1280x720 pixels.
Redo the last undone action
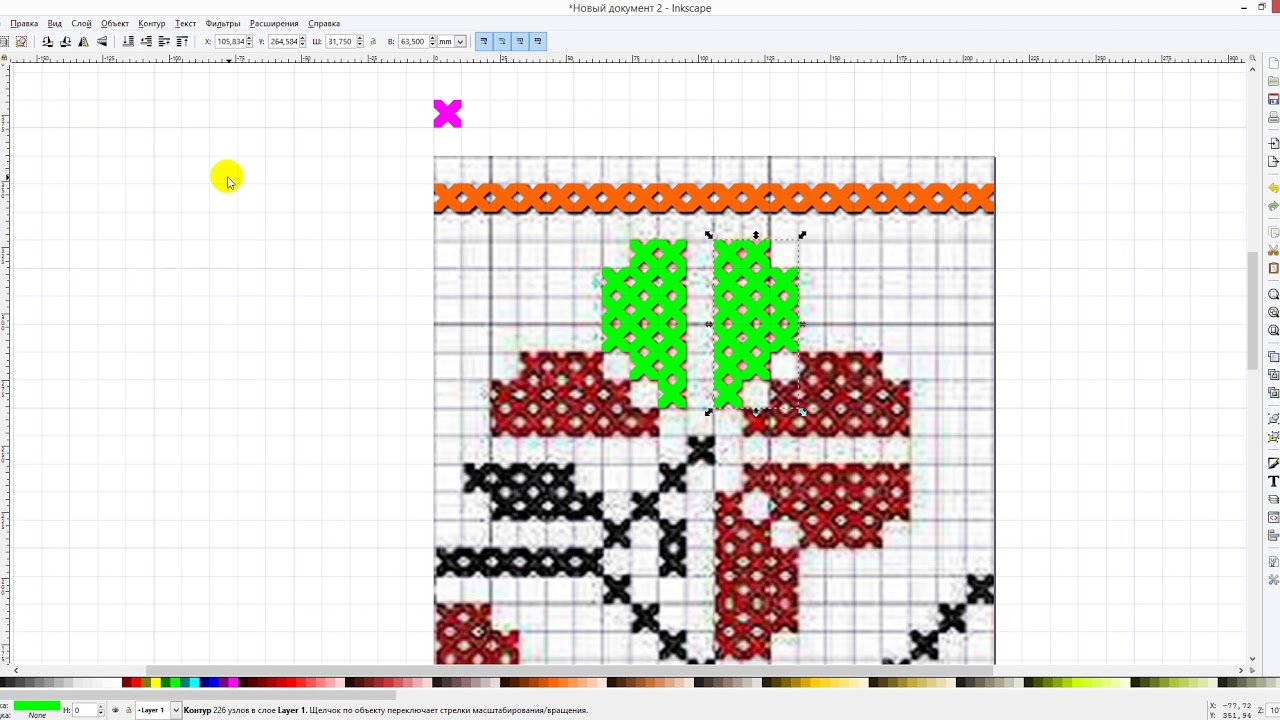pos(1273,206)
